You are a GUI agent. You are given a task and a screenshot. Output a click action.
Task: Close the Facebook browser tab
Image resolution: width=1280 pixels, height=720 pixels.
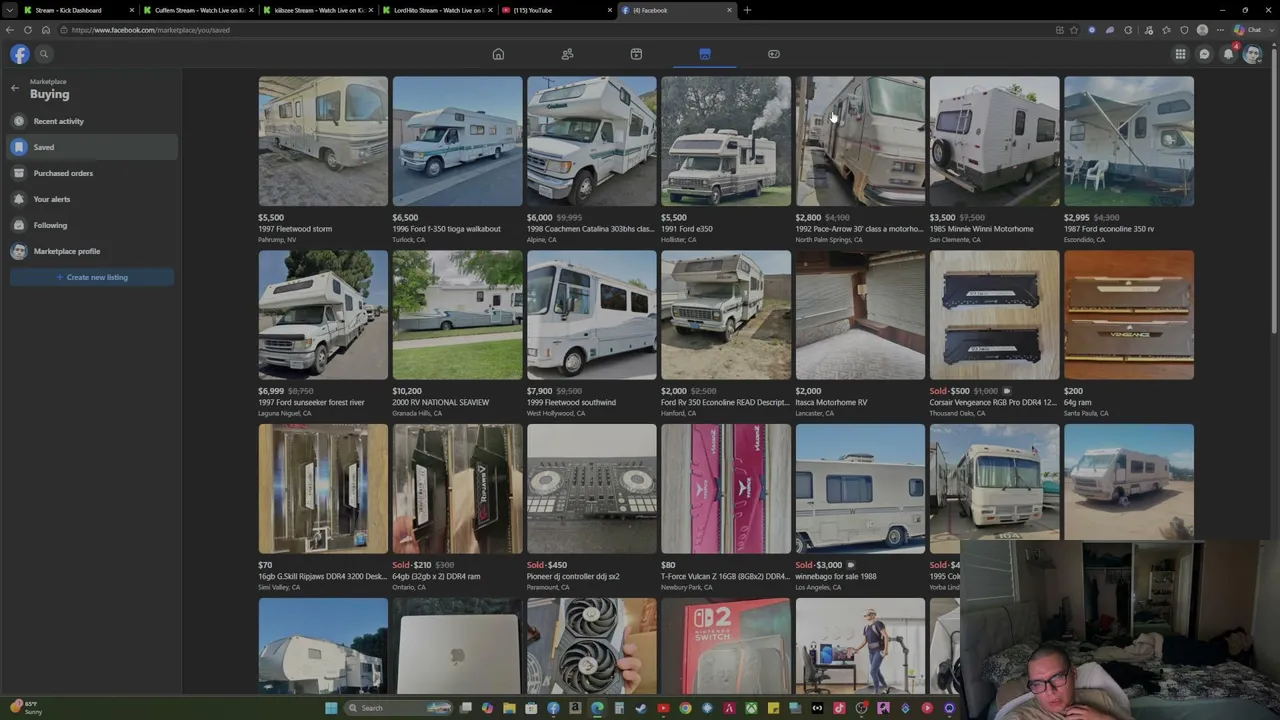point(729,10)
